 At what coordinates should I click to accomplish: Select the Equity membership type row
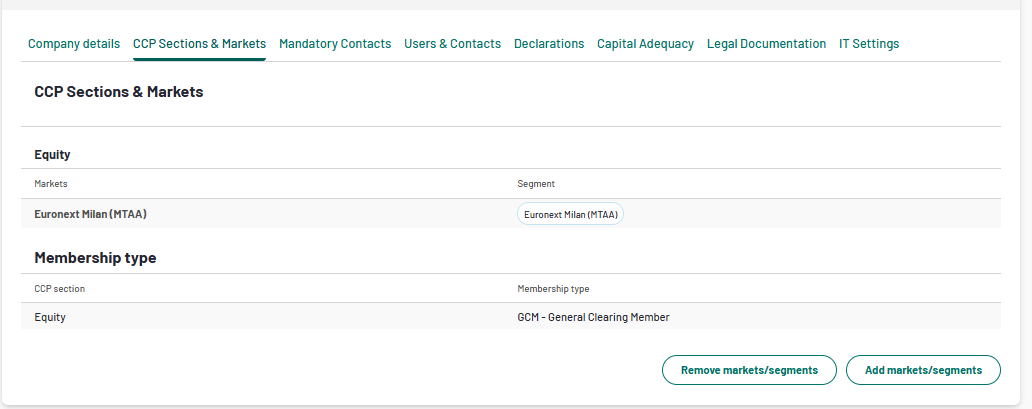coord(511,317)
